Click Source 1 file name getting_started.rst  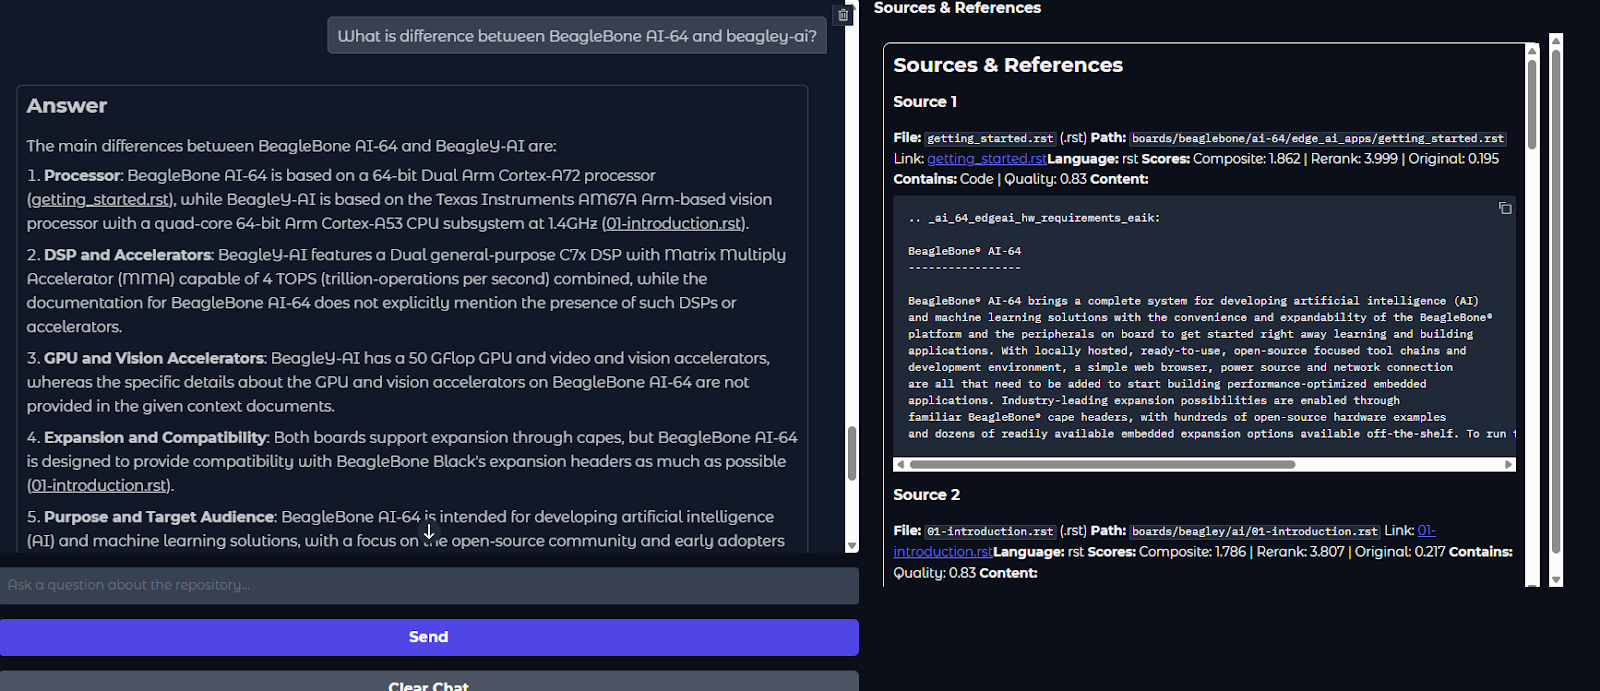(x=990, y=138)
